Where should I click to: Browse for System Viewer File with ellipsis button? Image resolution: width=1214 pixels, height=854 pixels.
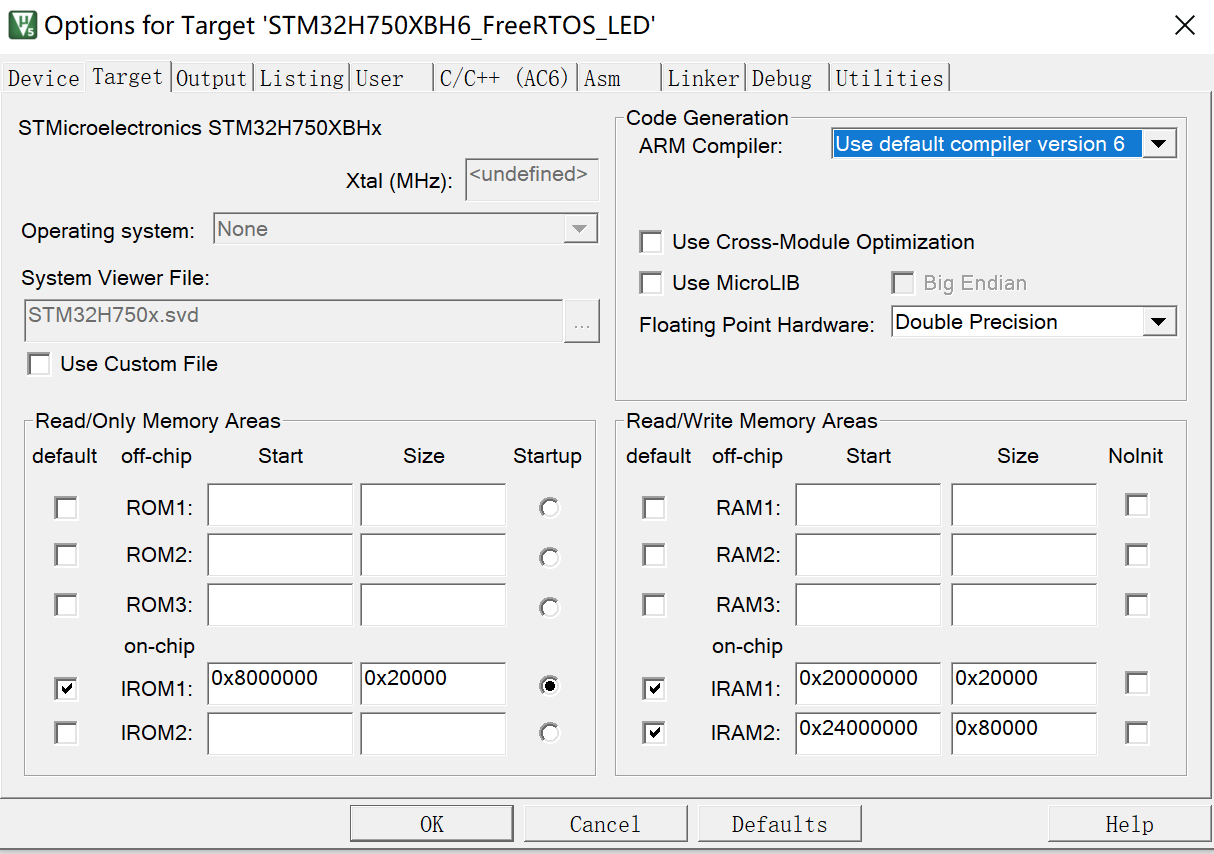pos(582,322)
